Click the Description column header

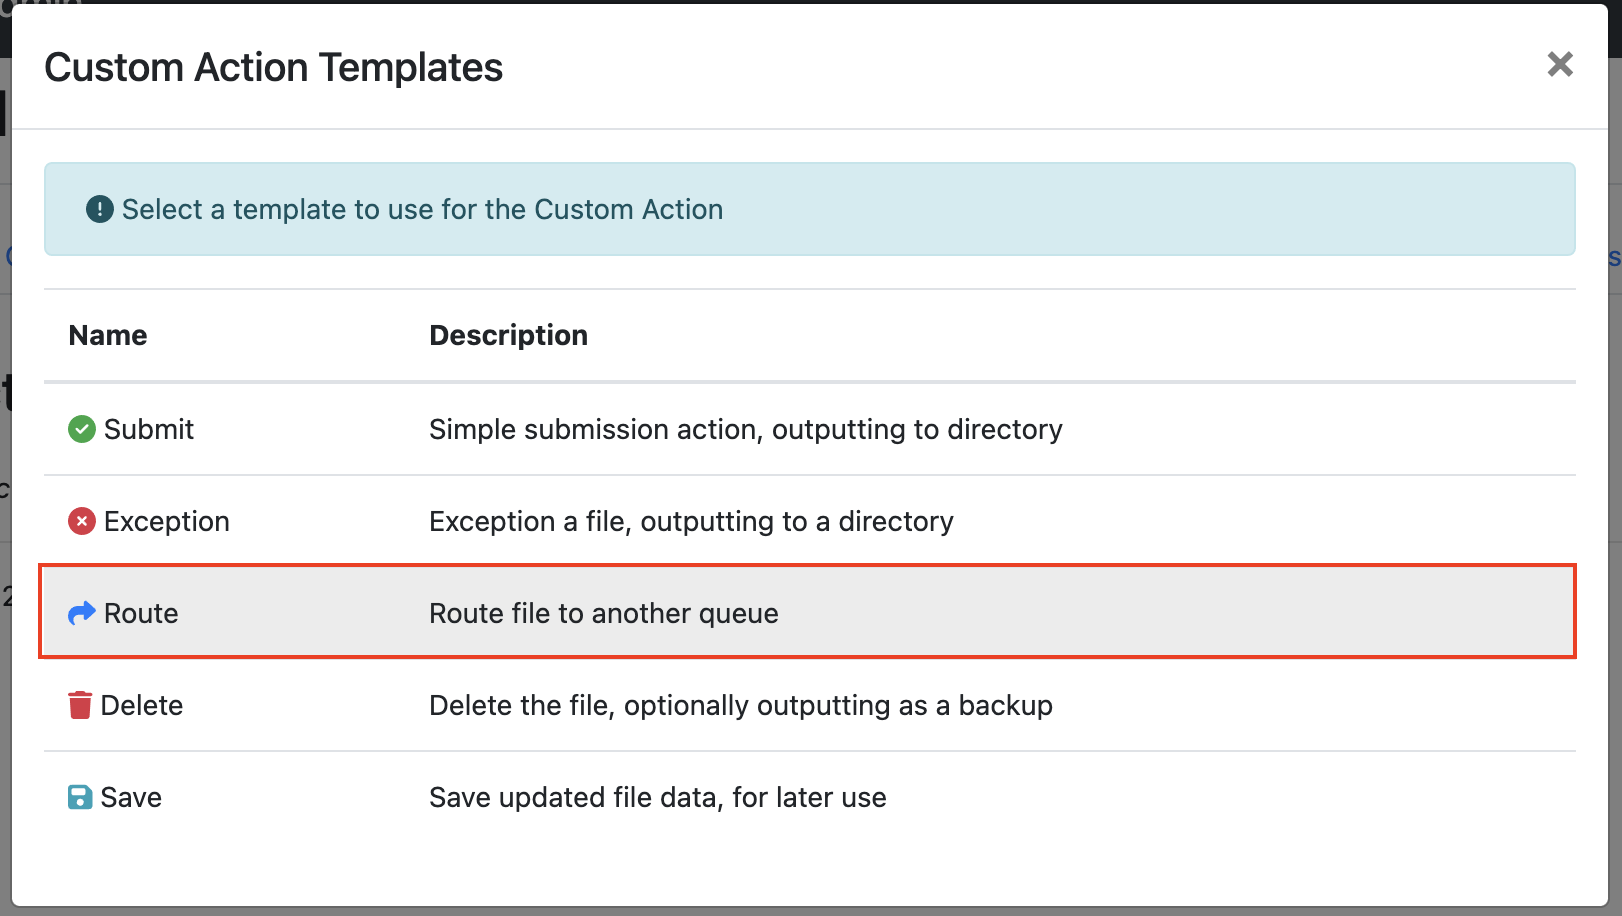pyautogui.click(x=508, y=335)
